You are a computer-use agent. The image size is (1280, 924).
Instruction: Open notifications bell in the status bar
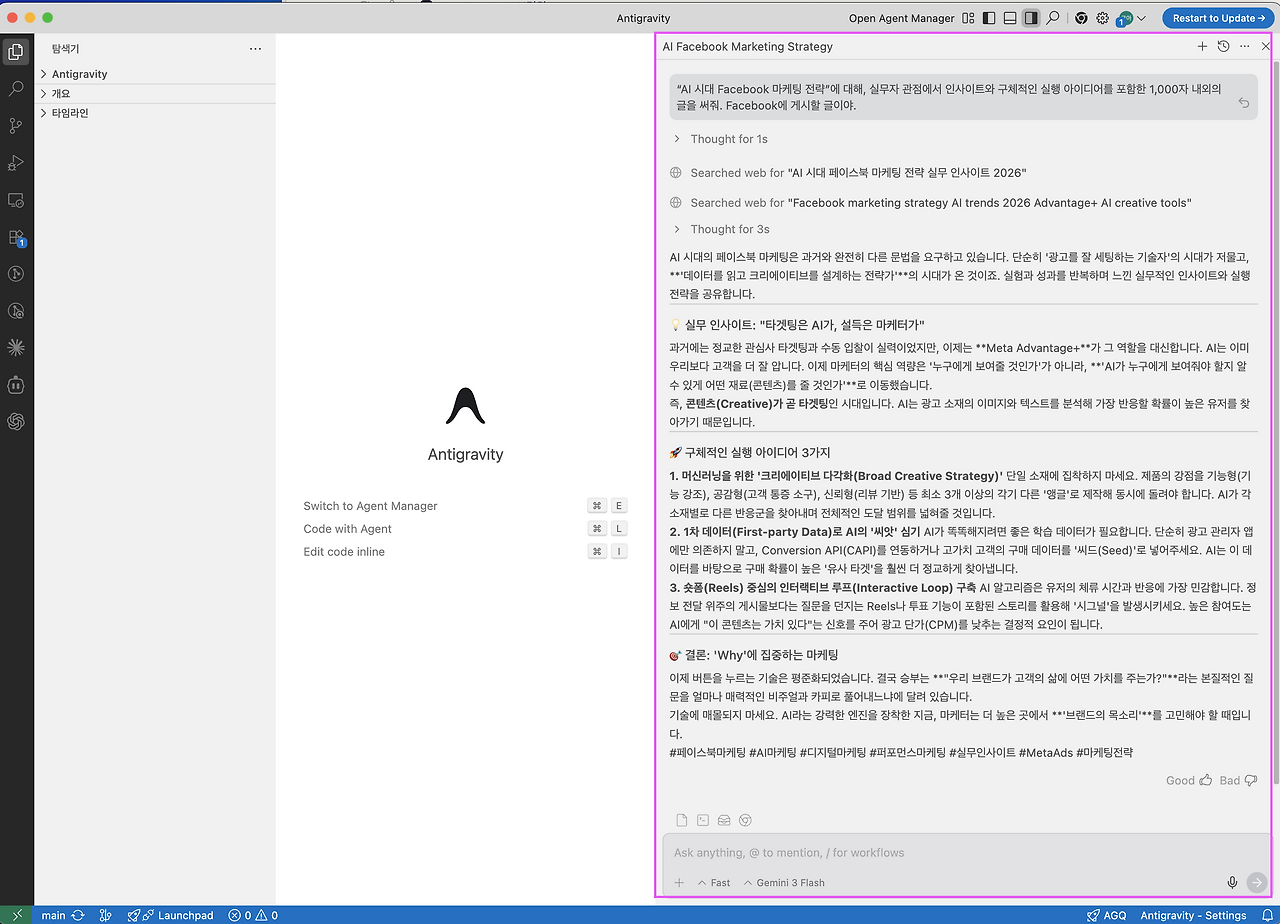pyautogui.click(x=1265, y=915)
